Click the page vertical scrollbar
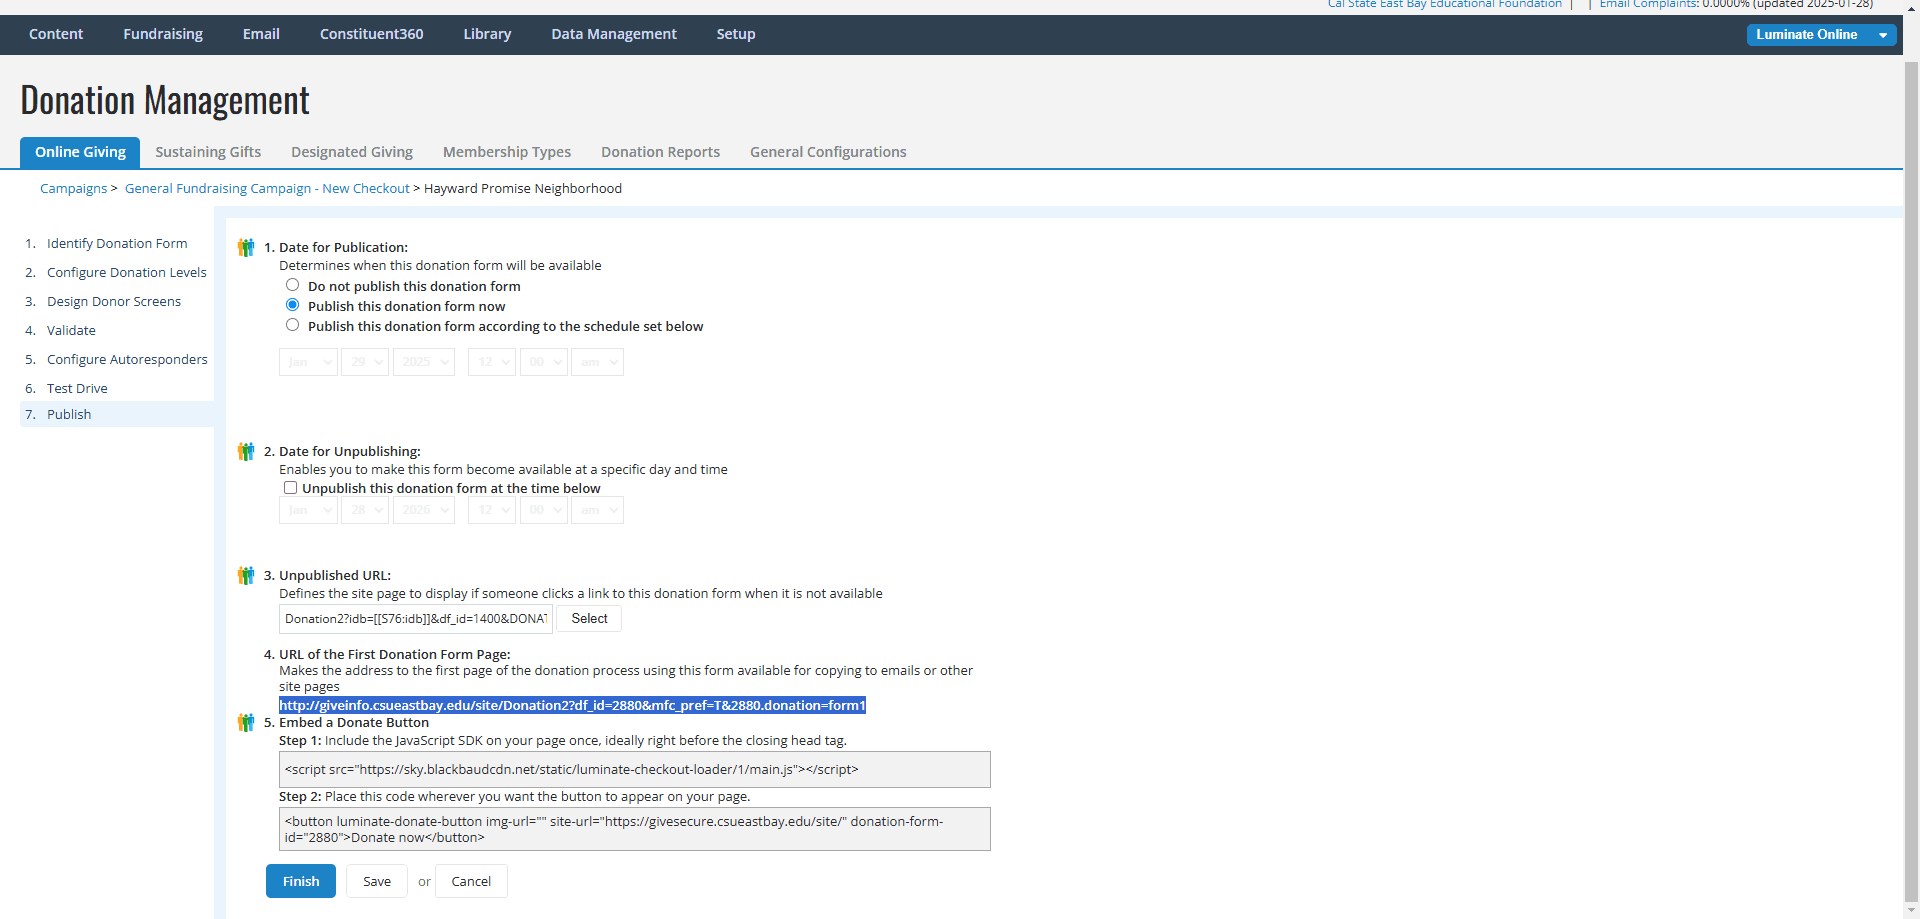The height and width of the screenshot is (919, 1920). [x=1911, y=480]
